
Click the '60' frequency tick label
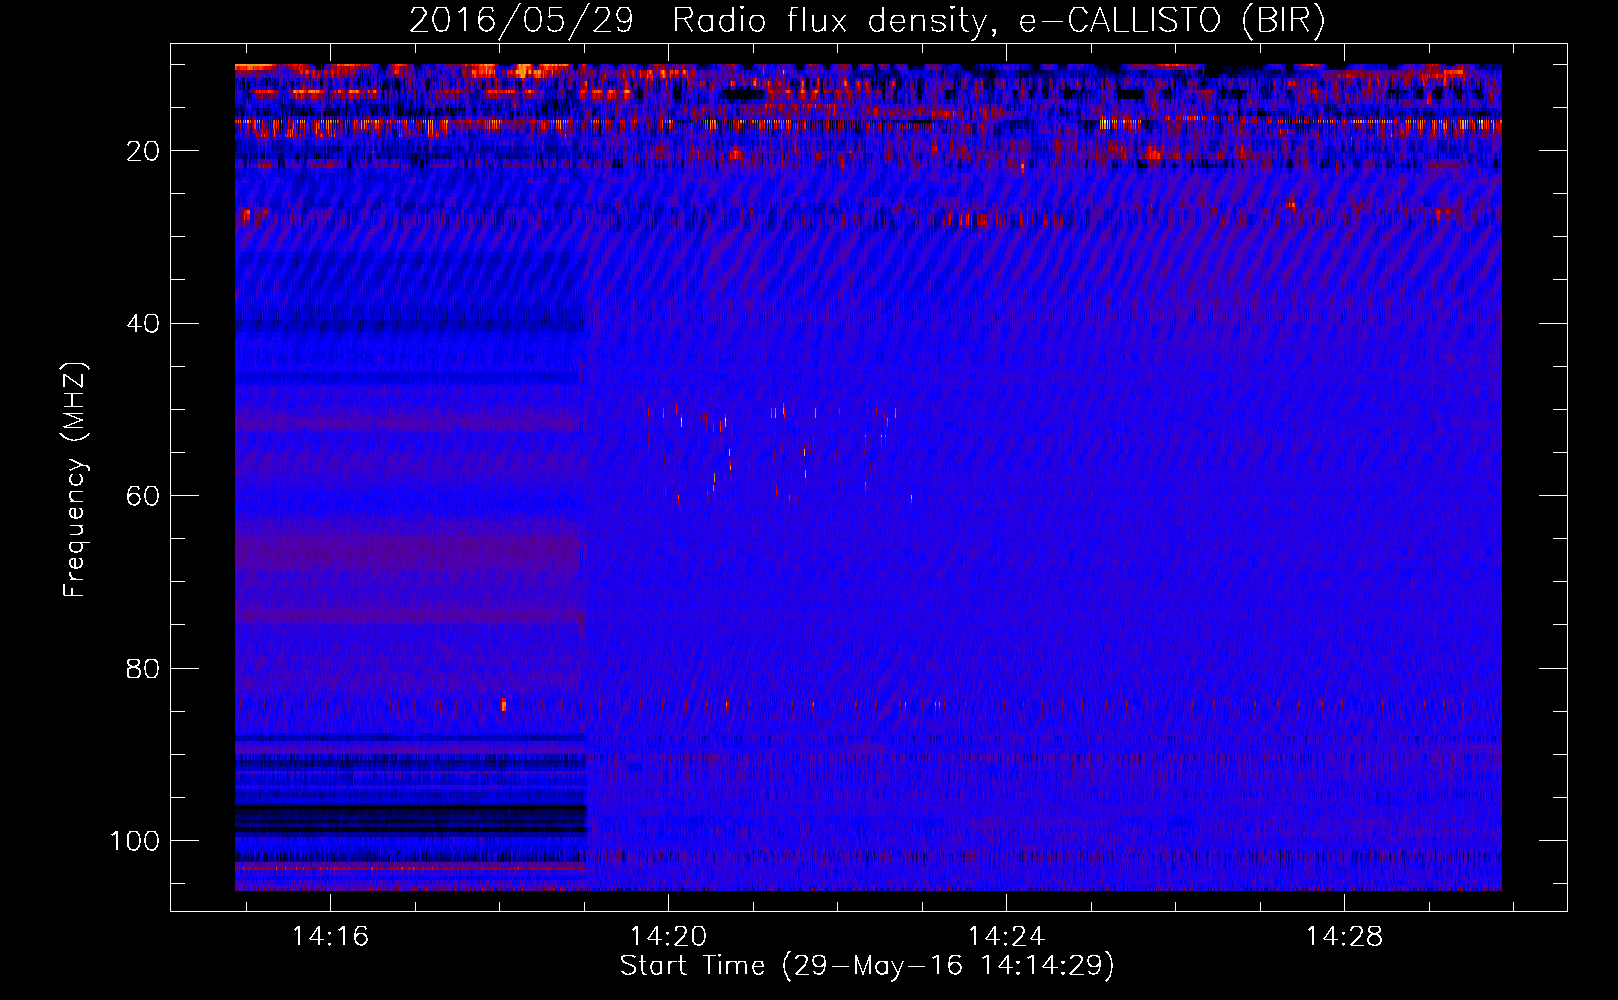[x=144, y=496]
